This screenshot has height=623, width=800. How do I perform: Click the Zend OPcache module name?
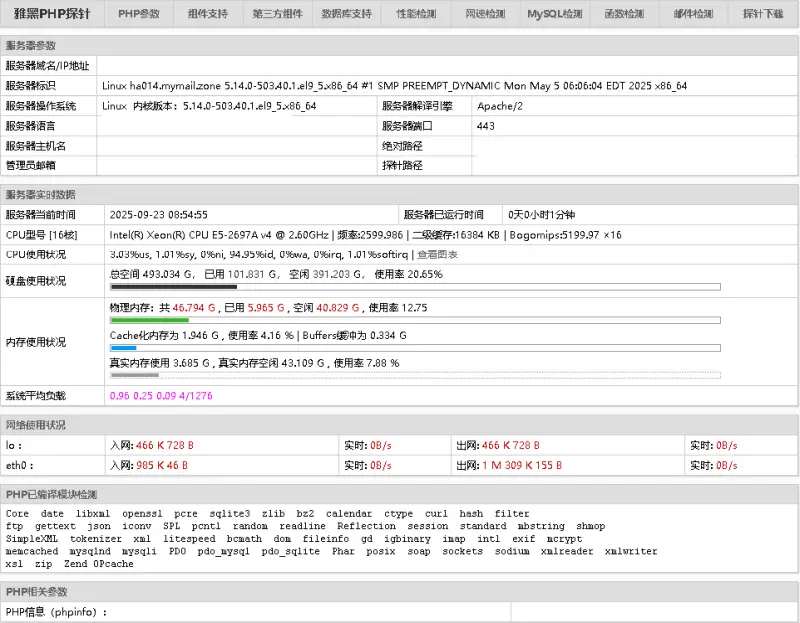tap(98, 564)
